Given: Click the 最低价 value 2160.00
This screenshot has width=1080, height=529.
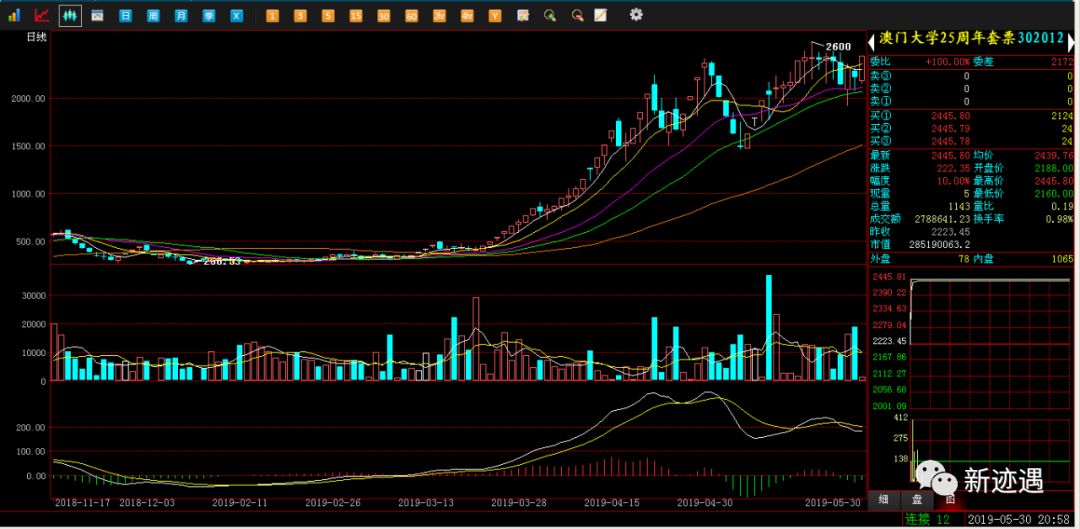Looking at the screenshot, I should tap(1053, 194).
